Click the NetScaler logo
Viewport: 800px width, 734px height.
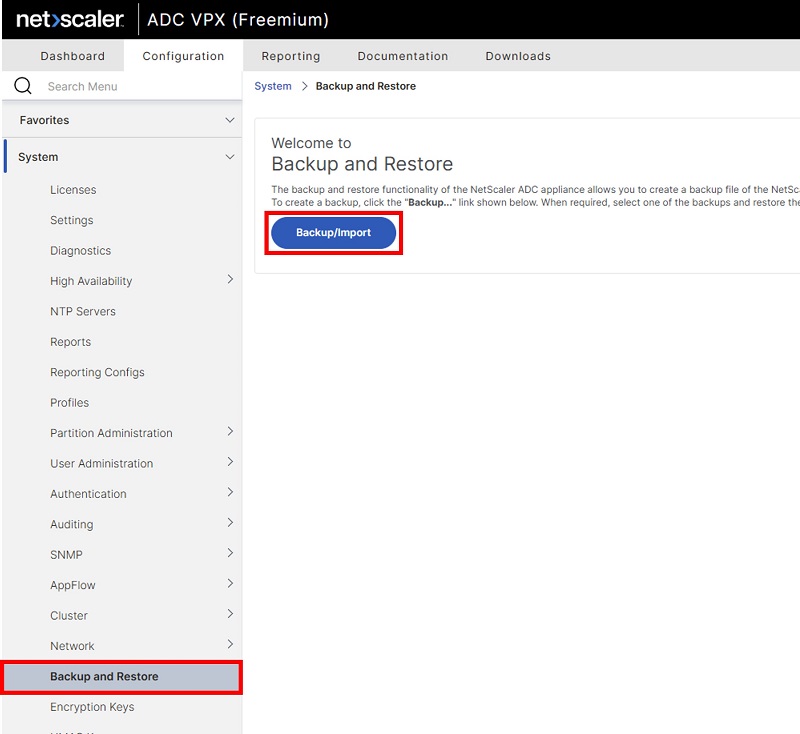click(x=70, y=20)
